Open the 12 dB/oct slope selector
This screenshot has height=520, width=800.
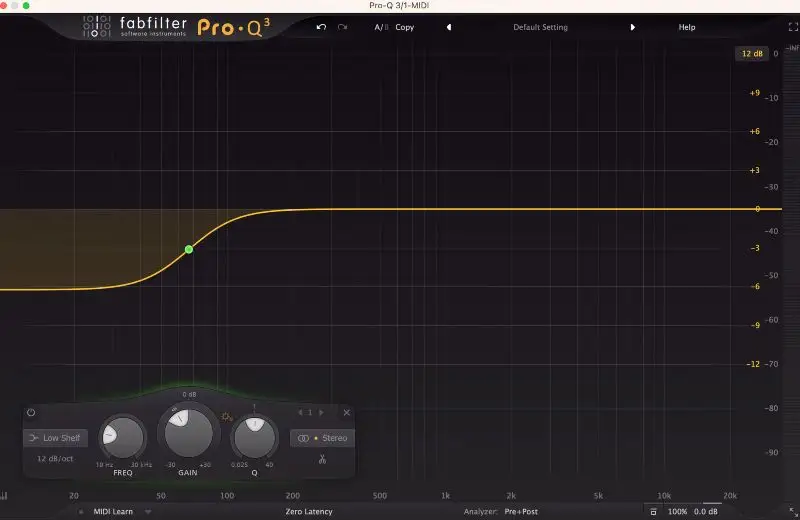point(56,458)
